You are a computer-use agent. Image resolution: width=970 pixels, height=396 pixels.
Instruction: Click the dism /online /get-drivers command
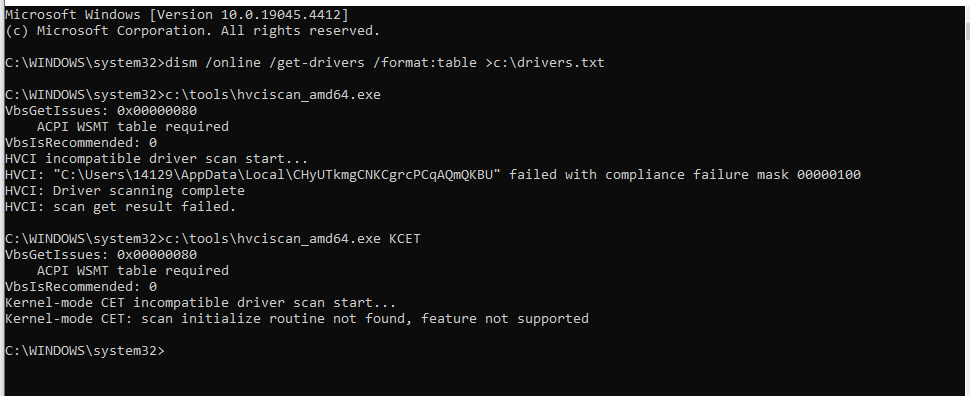318,62
